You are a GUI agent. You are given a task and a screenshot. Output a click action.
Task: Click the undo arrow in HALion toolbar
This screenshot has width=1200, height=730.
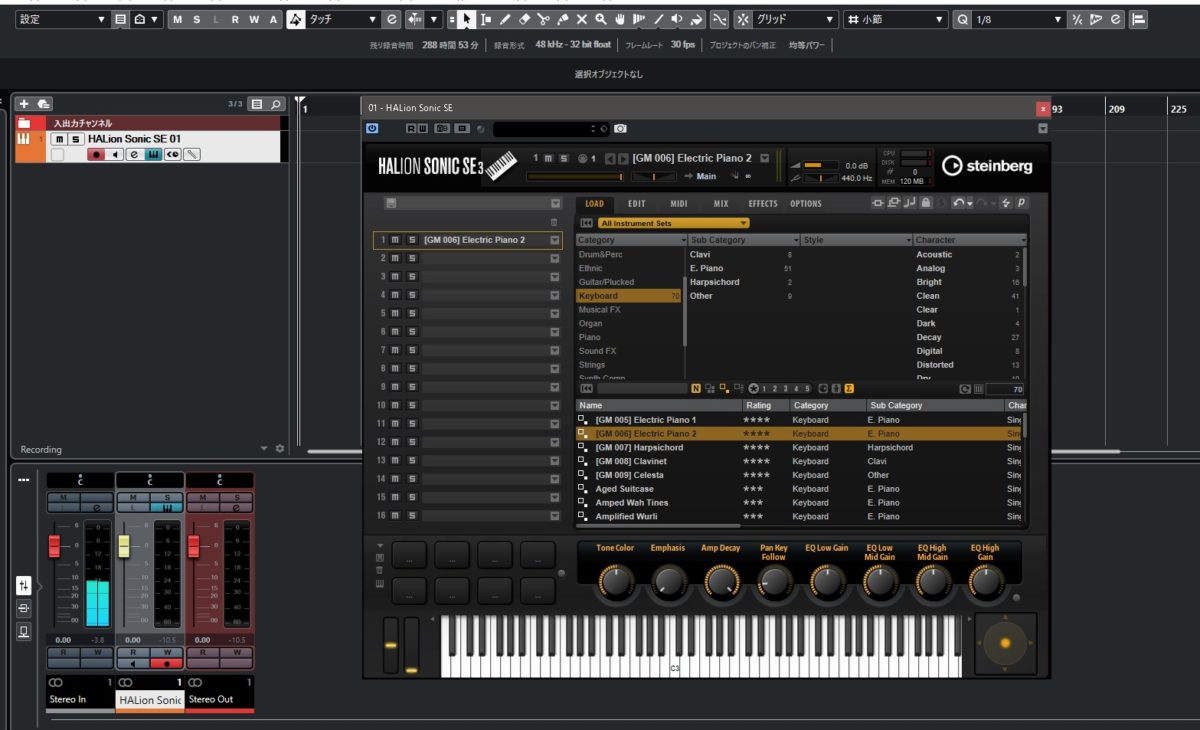pos(959,203)
